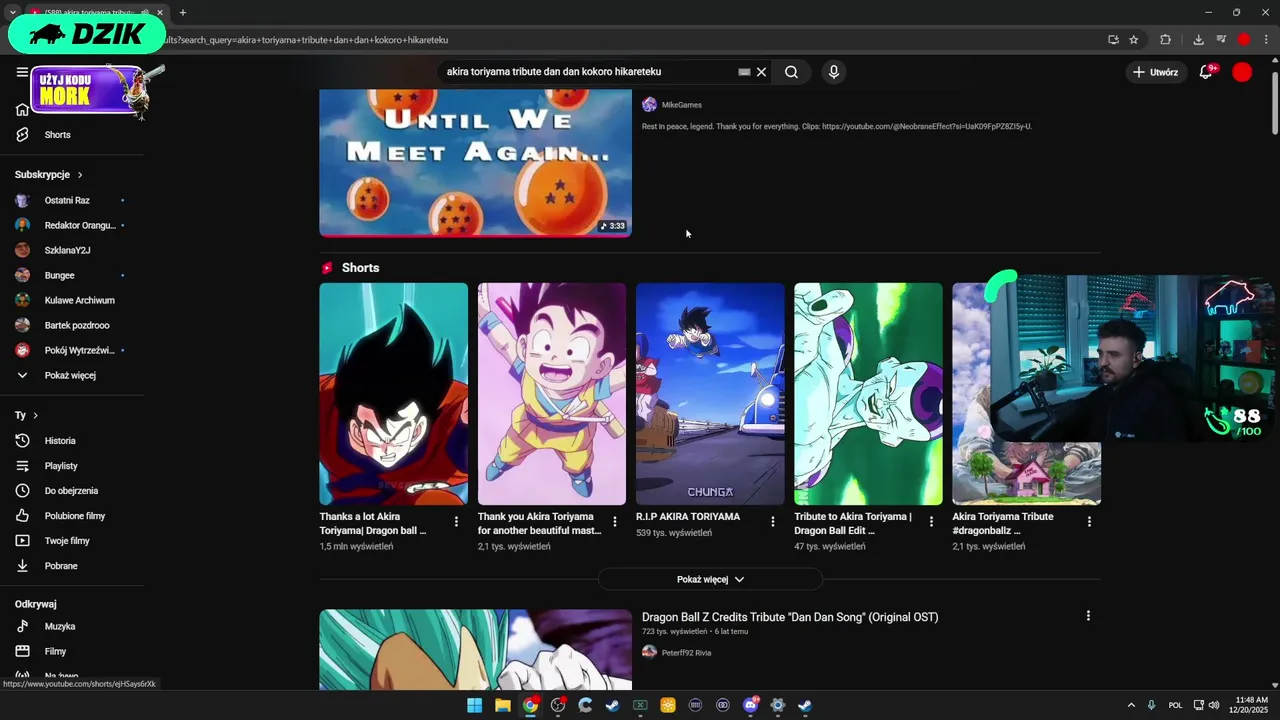Click install app icon in address bar
The height and width of the screenshot is (720, 1280).
1113,40
